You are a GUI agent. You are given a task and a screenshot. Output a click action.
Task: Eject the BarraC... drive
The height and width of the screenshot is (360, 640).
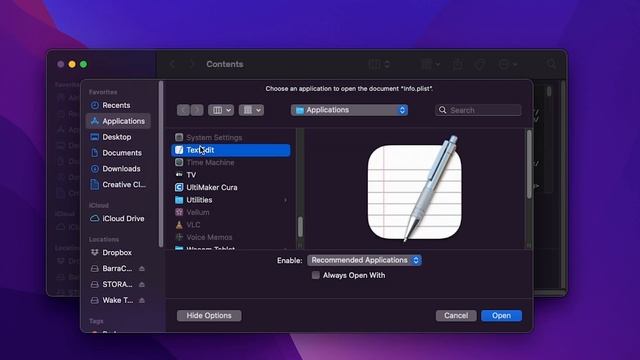click(x=142, y=269)
